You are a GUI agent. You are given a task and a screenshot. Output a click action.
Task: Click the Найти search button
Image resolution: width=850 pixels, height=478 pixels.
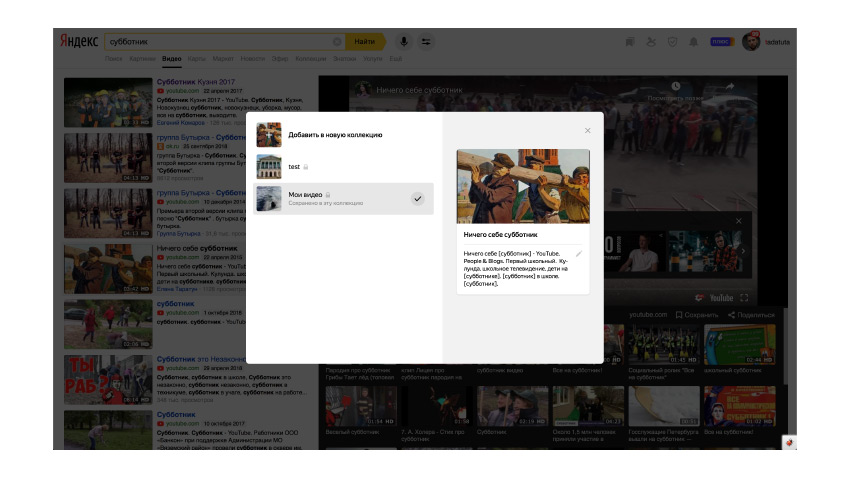365,42
